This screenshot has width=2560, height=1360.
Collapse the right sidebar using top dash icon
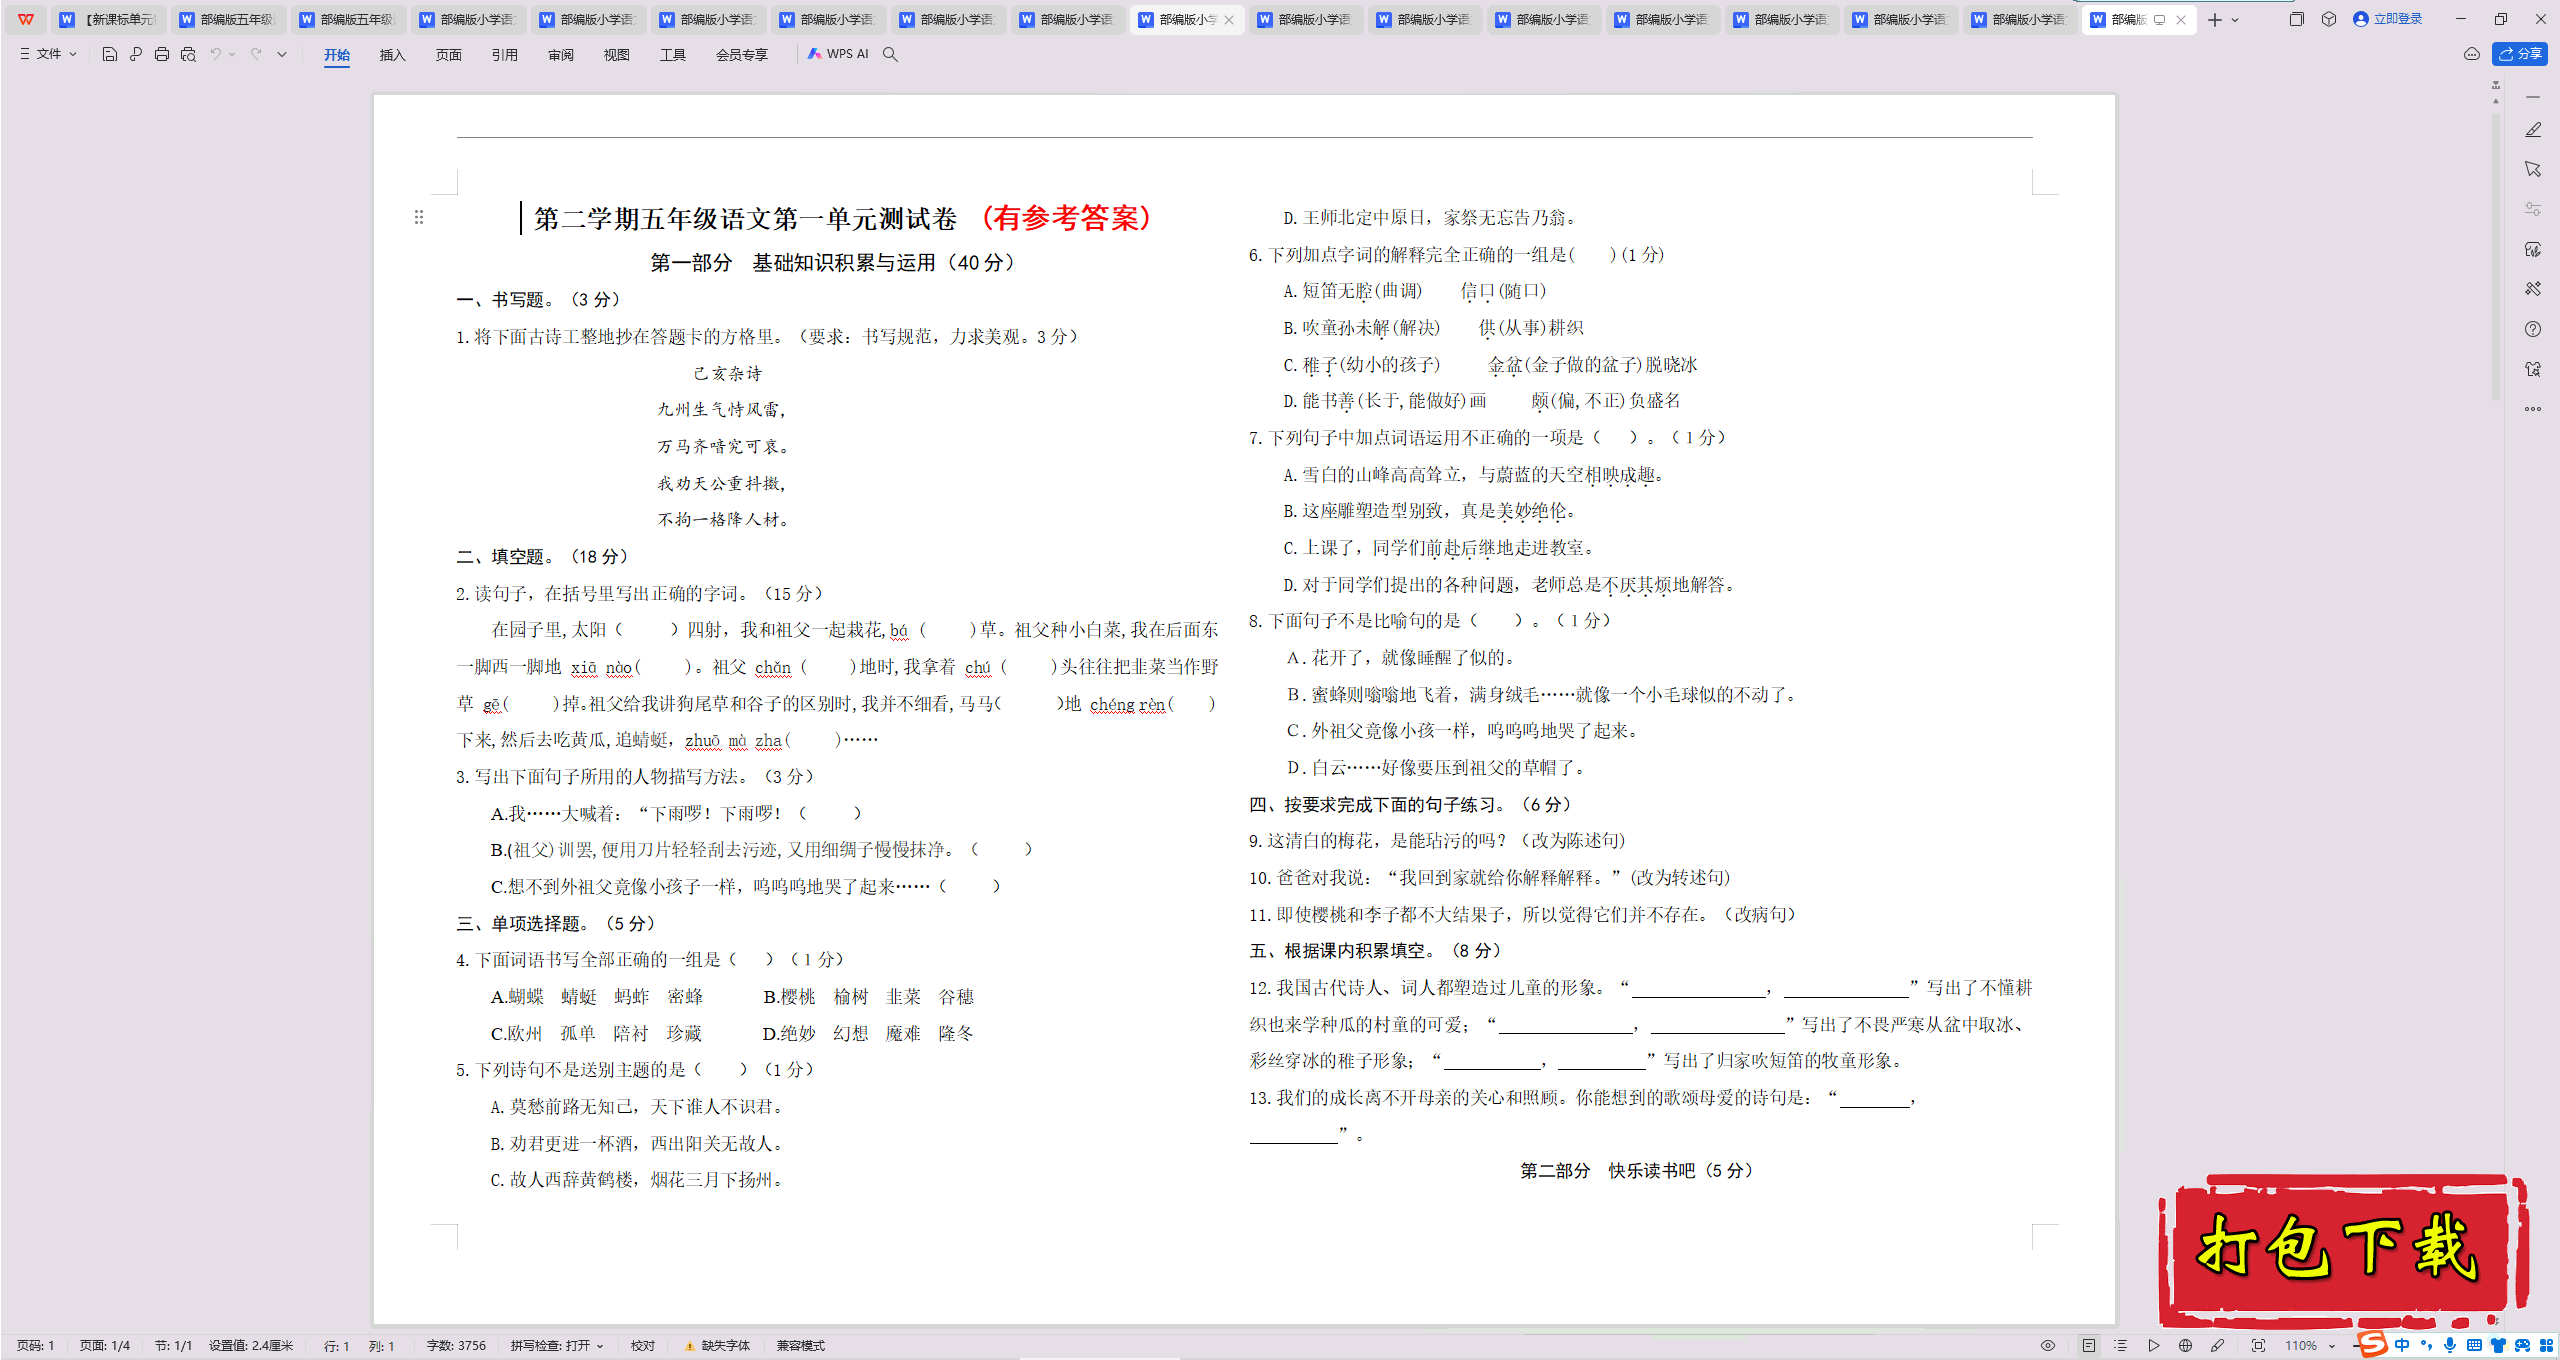click(2533, 97)
